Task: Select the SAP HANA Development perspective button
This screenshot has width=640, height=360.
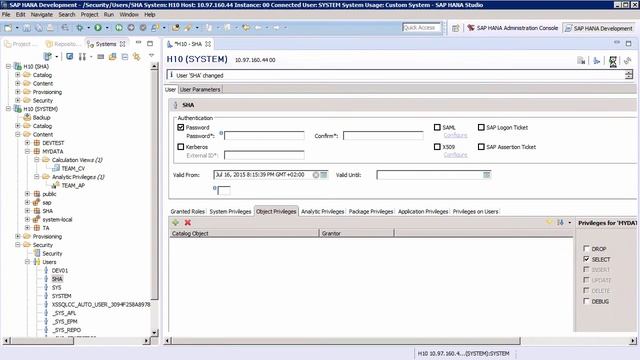Action: tap(599, 28)
